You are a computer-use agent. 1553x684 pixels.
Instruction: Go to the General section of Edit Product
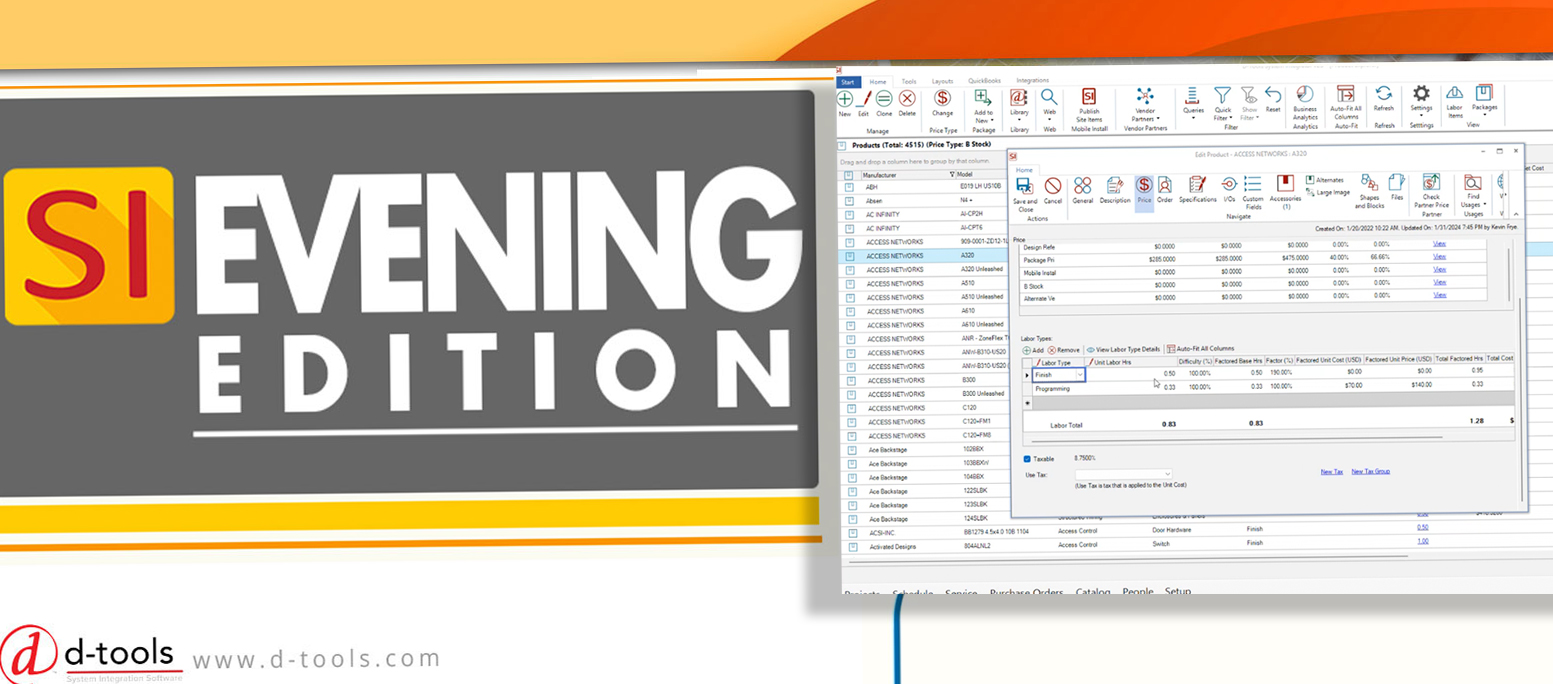tap(1082, 190)
